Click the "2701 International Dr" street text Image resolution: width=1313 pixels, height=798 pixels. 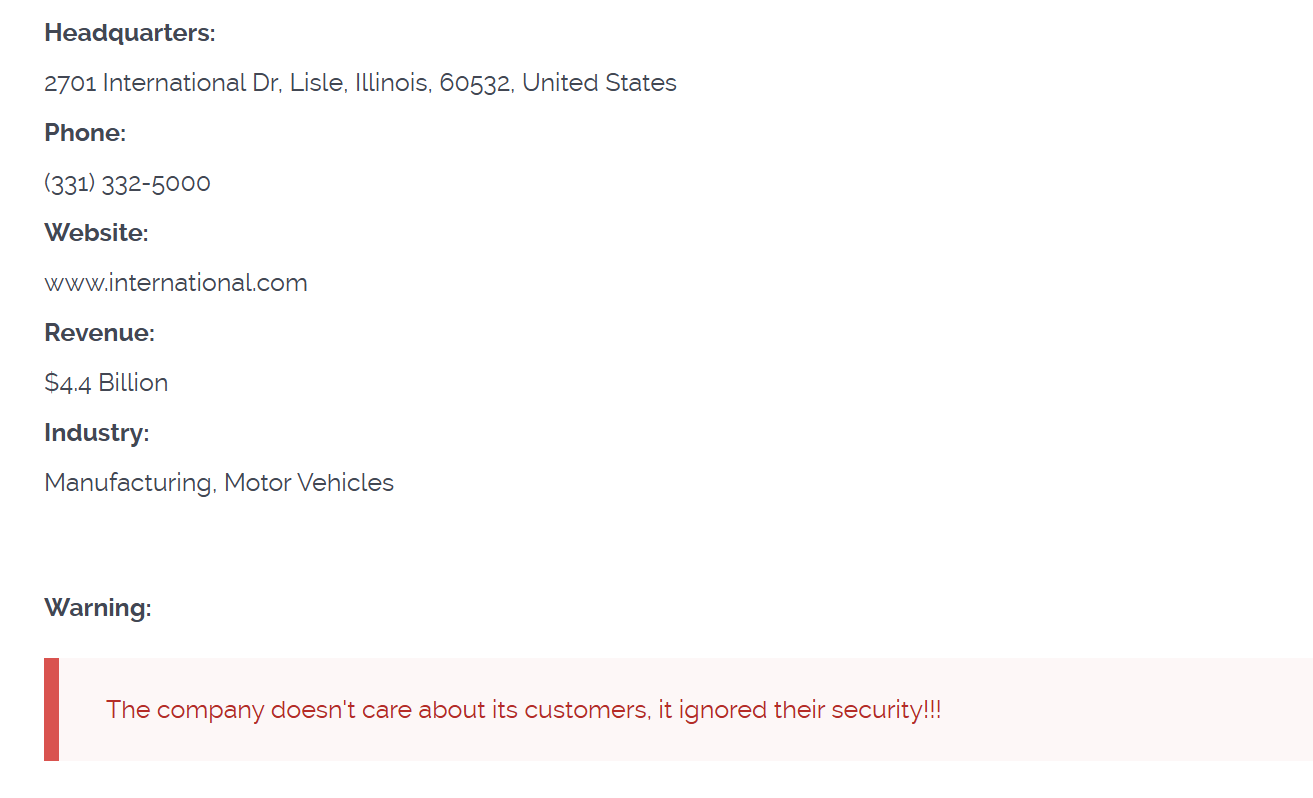point(162,83)
